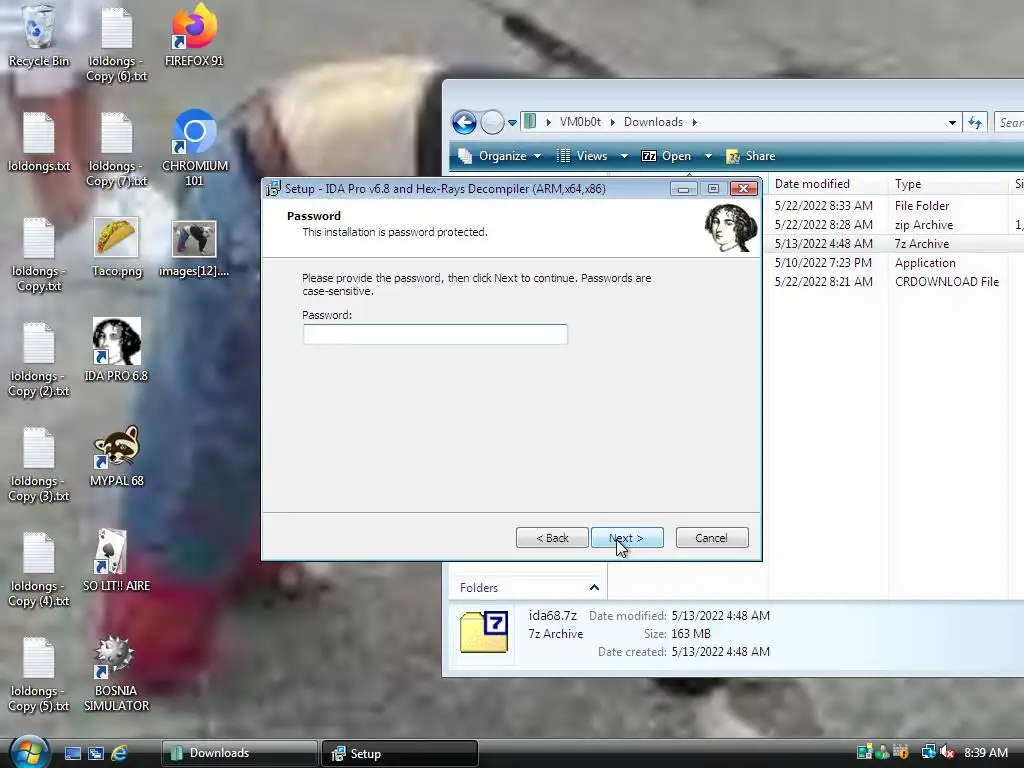Cancel the IDA Pro installation
This screenshot has width=1024, height=768.
(712, 537)
